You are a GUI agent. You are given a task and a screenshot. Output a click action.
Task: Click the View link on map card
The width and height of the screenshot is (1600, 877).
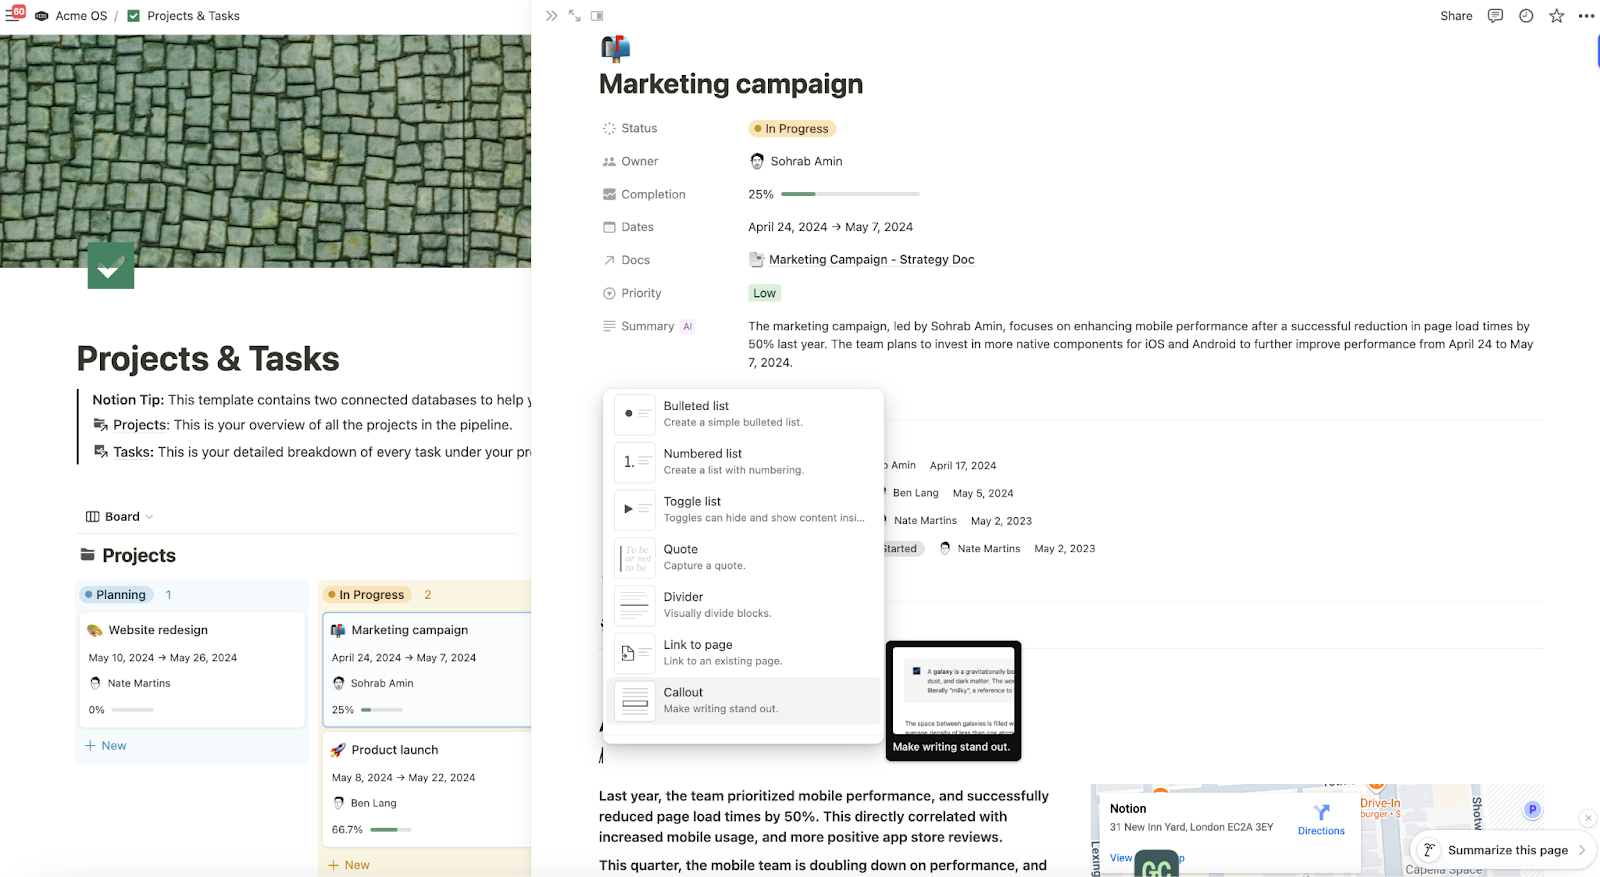[x=1121, y=858]
